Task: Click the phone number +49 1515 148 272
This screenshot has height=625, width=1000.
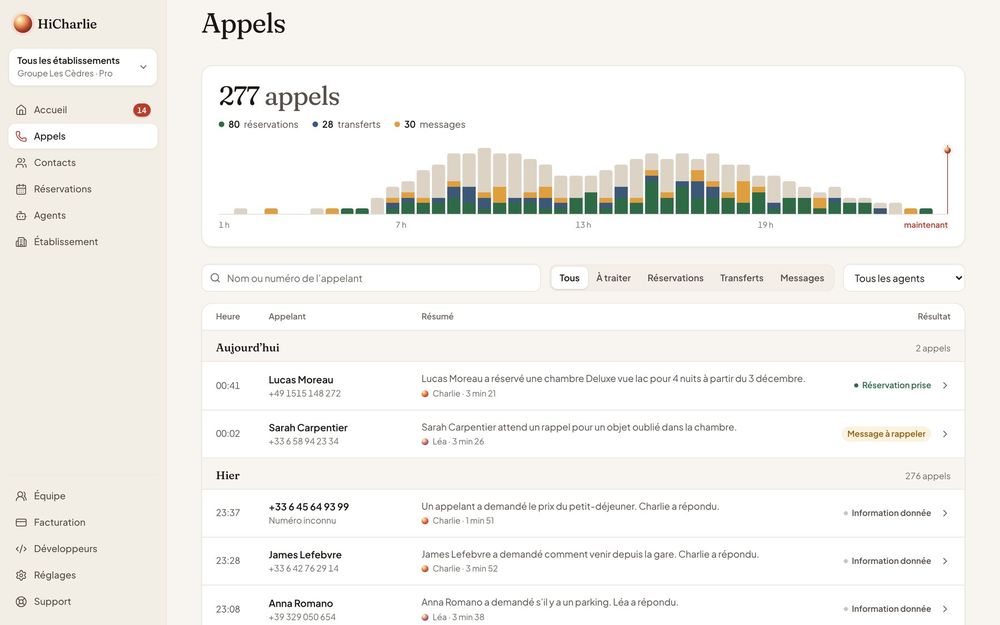Action: 304,393
